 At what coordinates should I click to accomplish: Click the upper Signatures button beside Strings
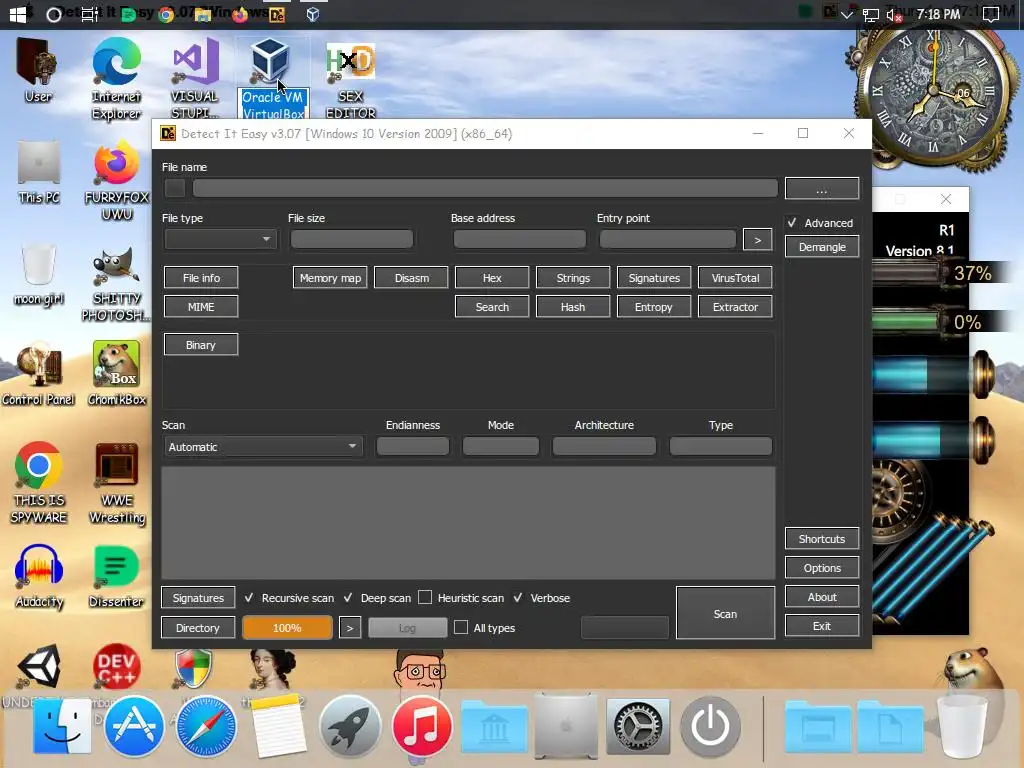point(654,278)
